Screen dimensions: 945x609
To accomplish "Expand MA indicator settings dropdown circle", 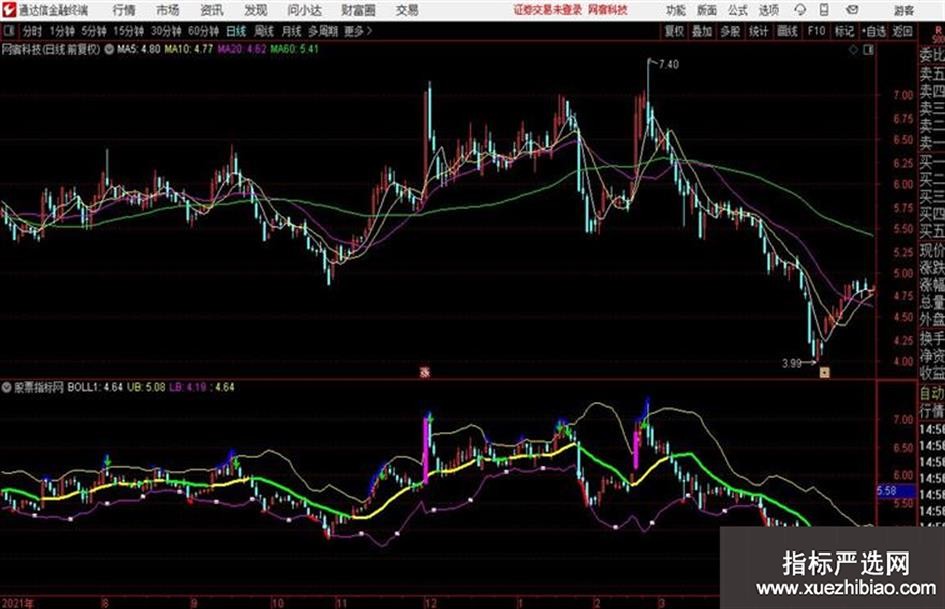I will coord(109,49).
